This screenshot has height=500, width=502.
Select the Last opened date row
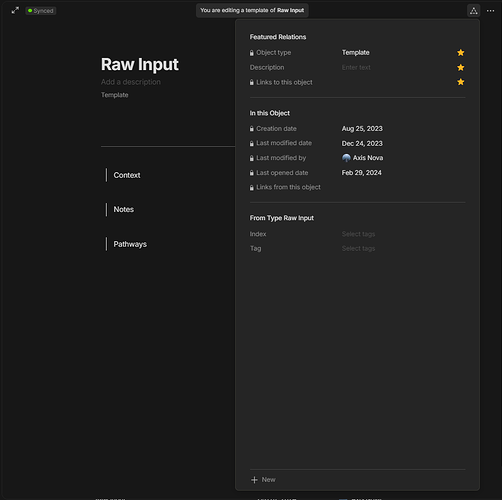tap(357, 173)
